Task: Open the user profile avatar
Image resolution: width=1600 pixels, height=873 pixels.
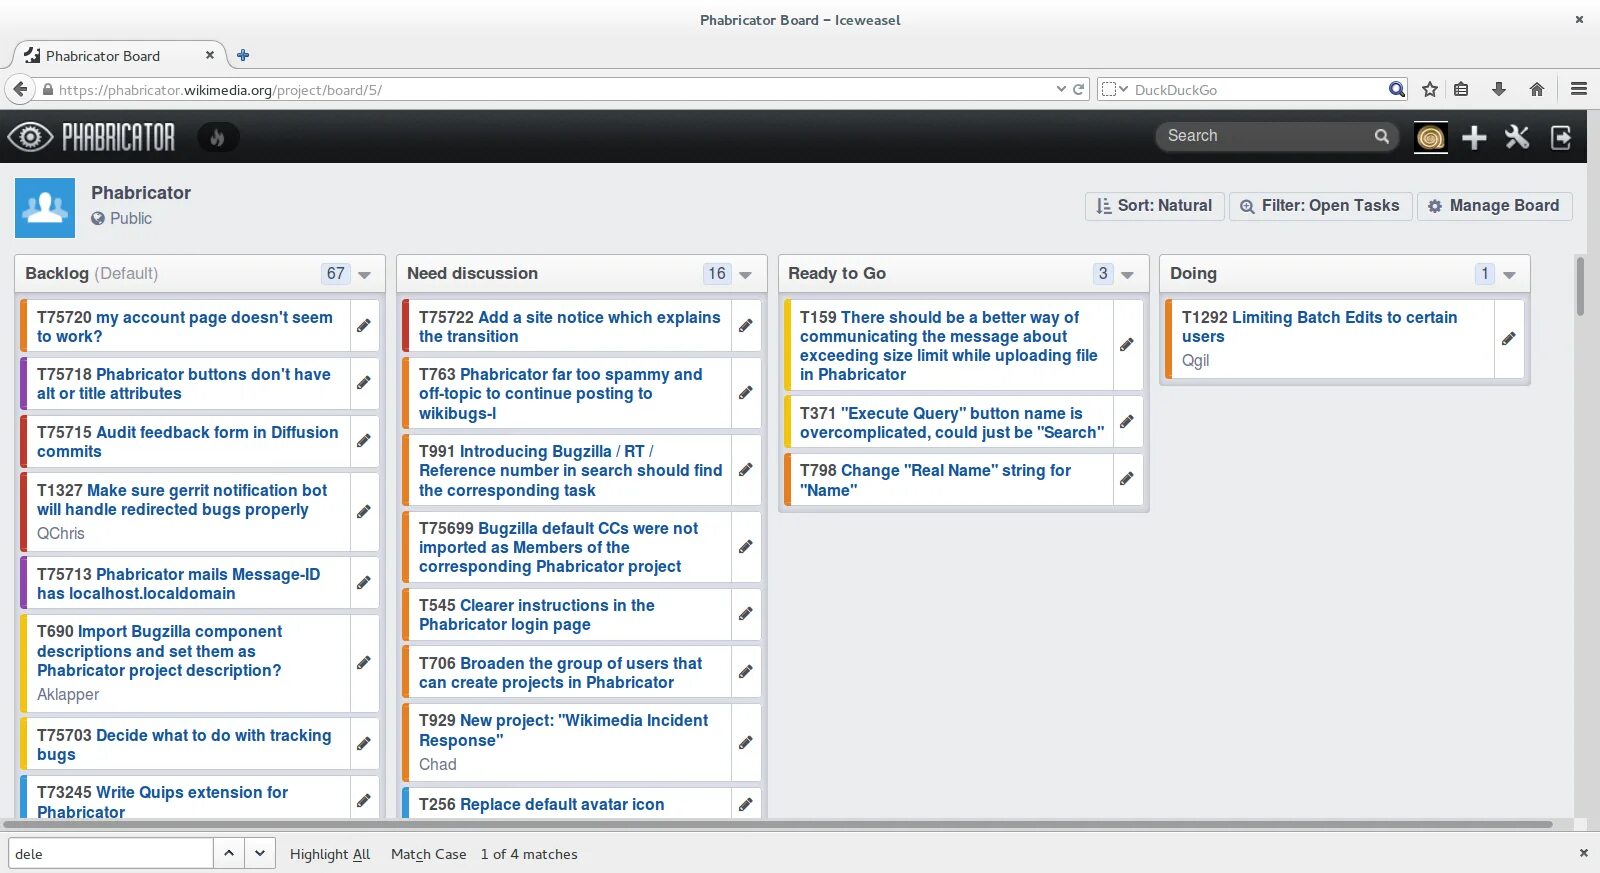Action: pyautogui.click(x=1431, y=137)
